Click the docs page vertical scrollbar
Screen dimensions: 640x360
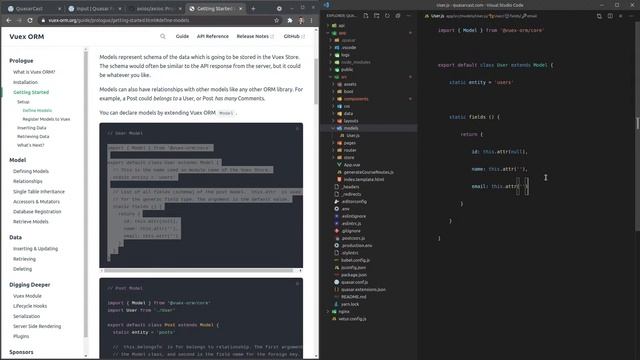click(316, 81)
